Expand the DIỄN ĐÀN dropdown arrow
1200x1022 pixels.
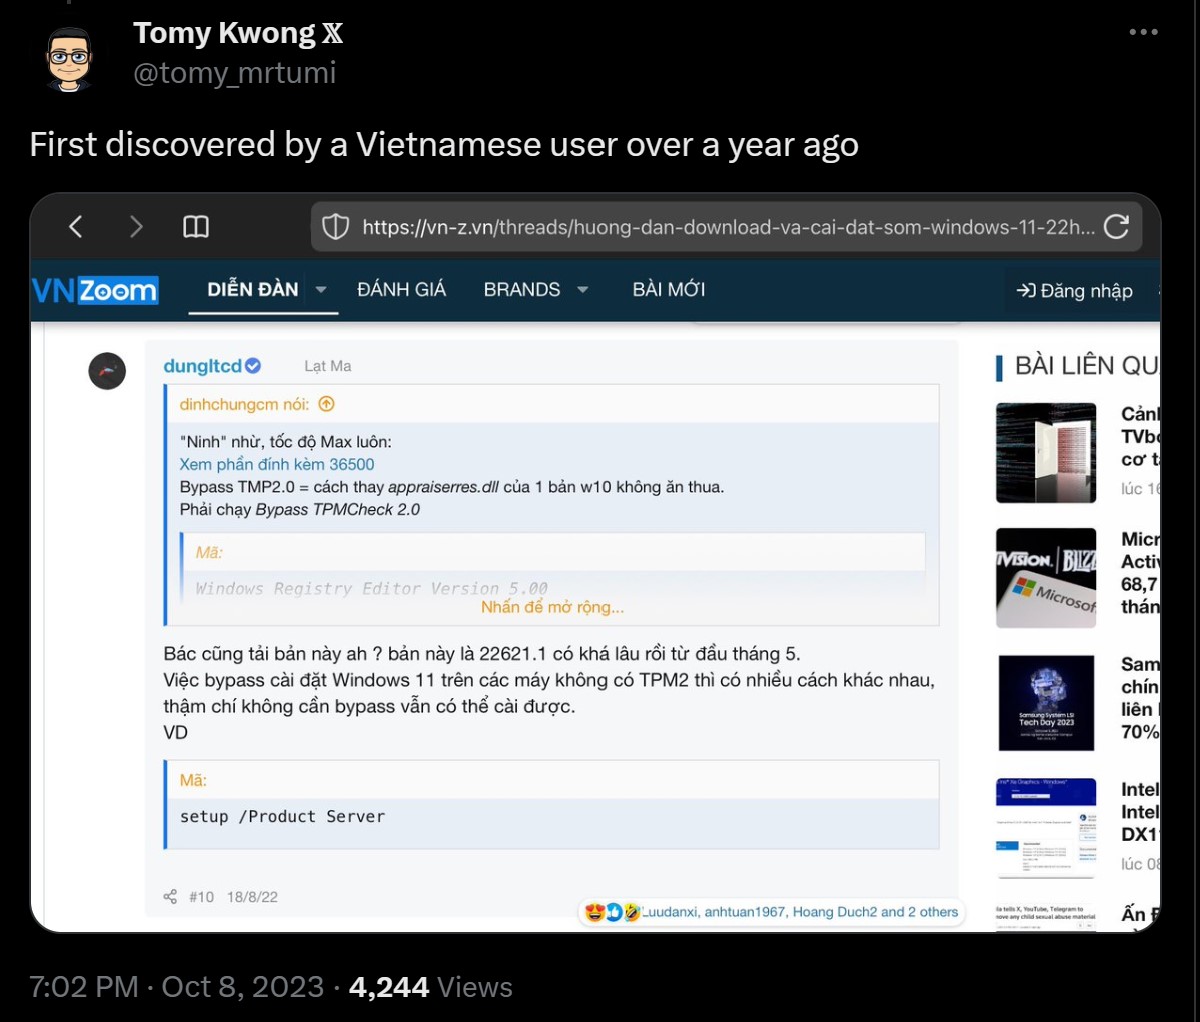pyautogui.click(x=321, y=290)
